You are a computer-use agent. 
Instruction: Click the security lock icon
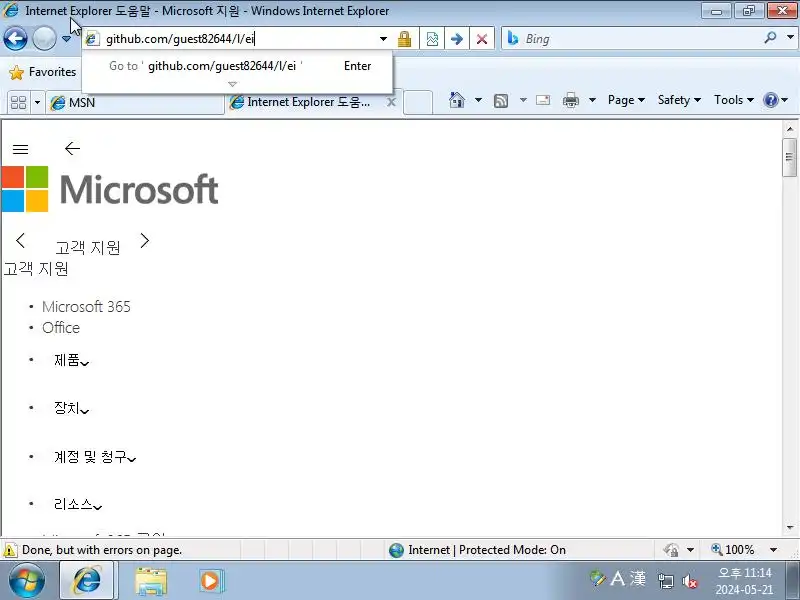coord(404,39)
